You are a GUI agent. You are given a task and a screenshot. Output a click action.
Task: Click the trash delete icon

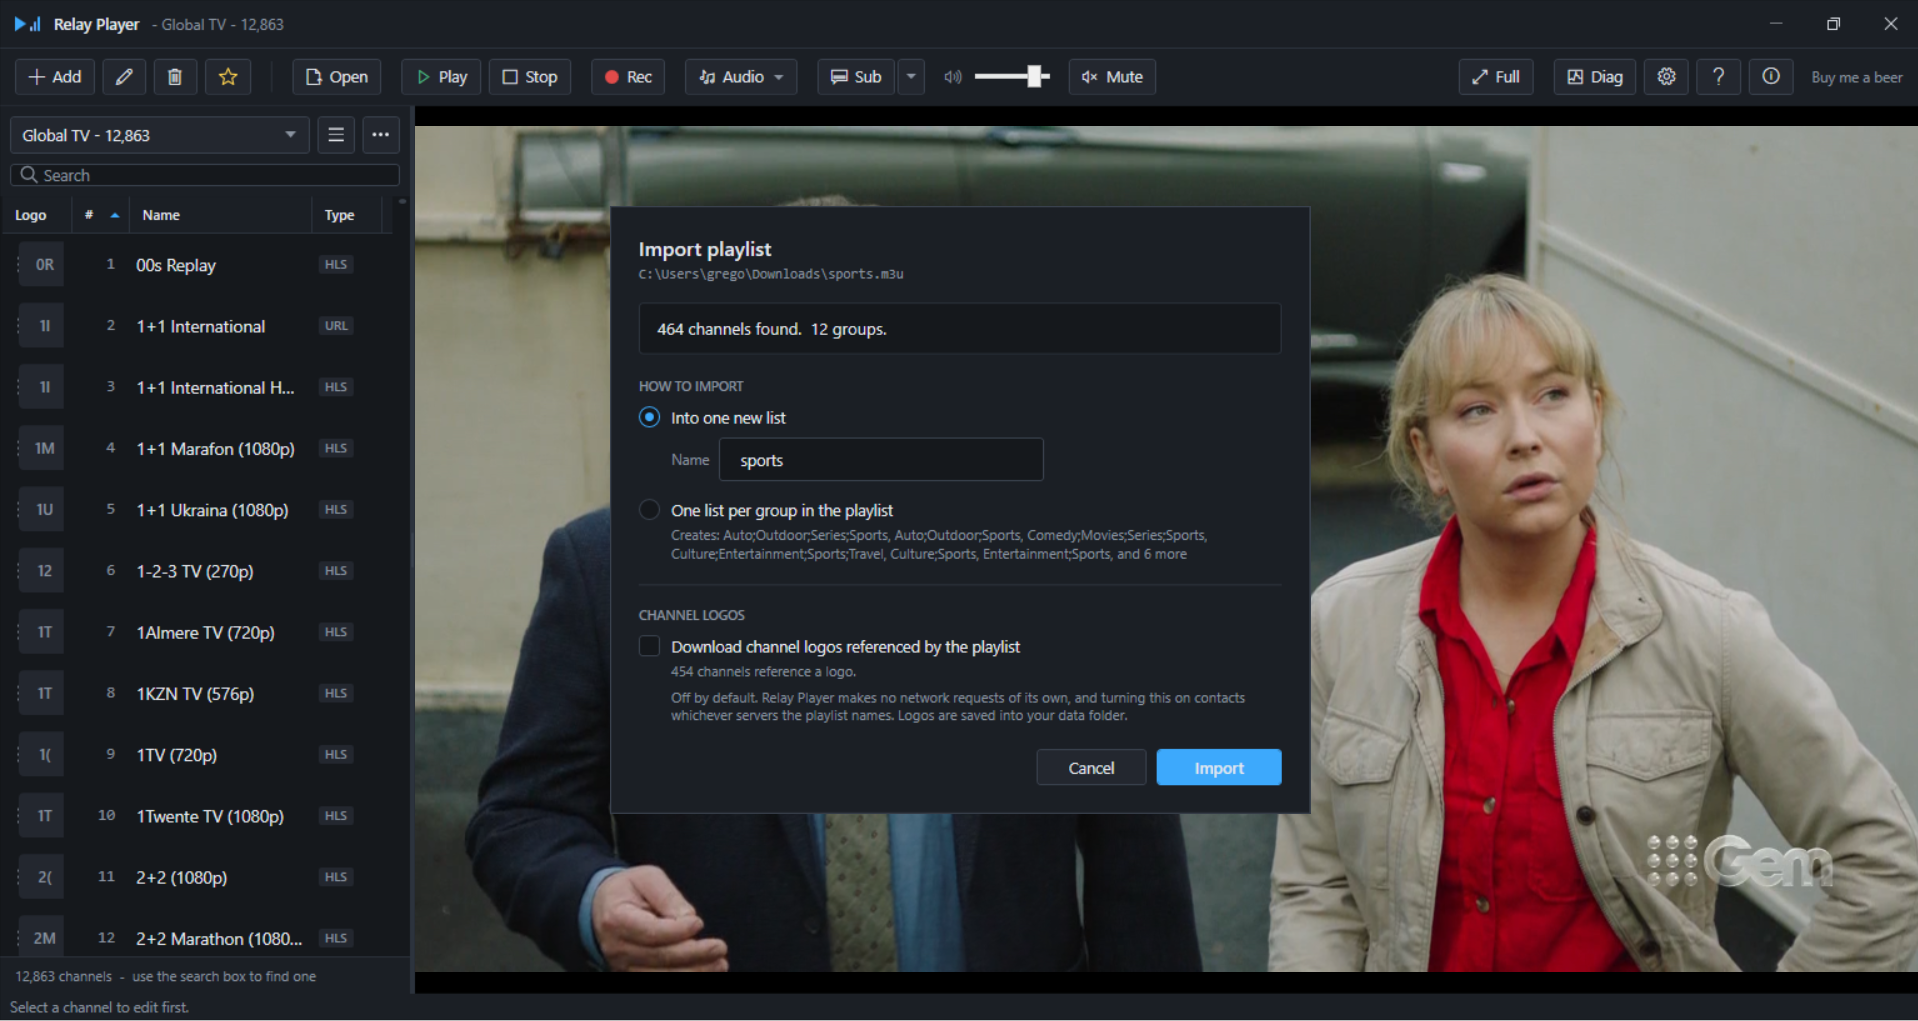(175, 77)
